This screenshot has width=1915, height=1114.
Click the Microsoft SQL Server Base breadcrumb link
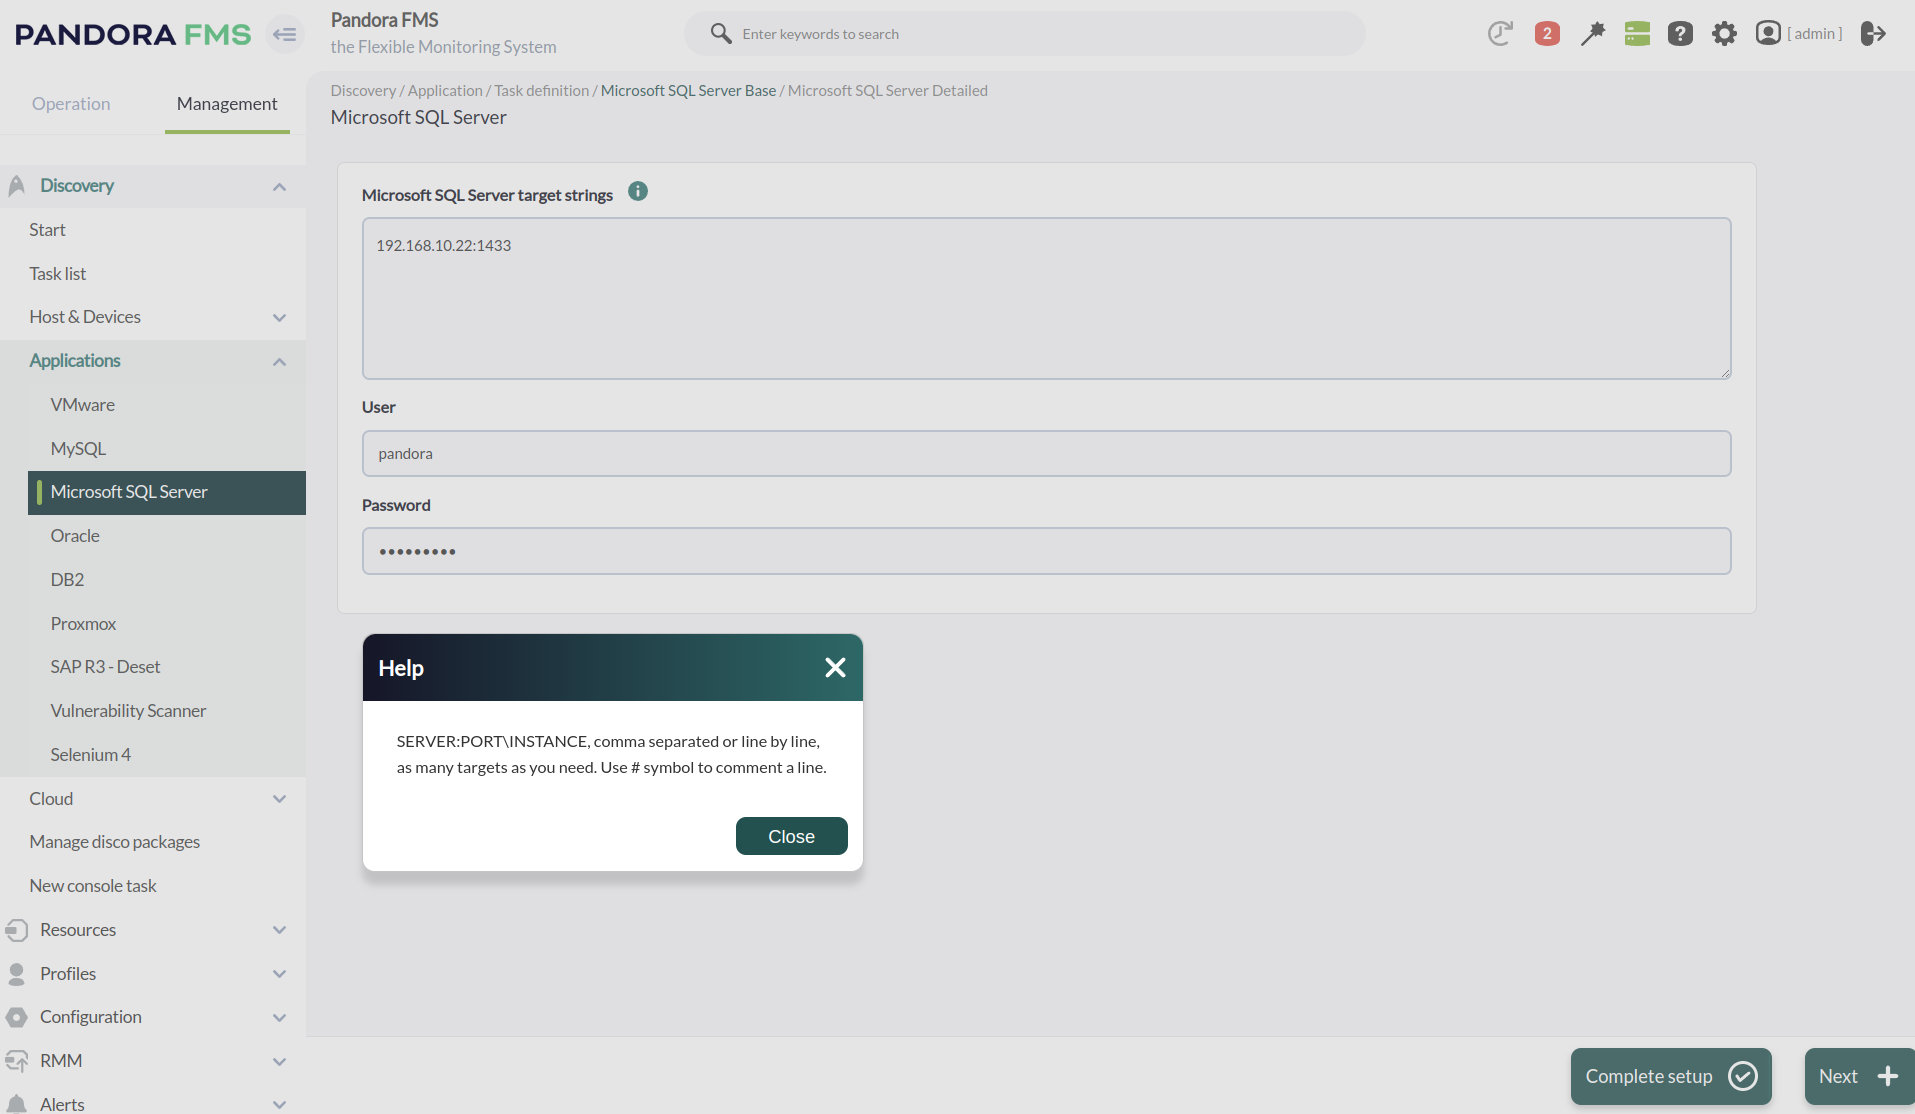point(688,91)
